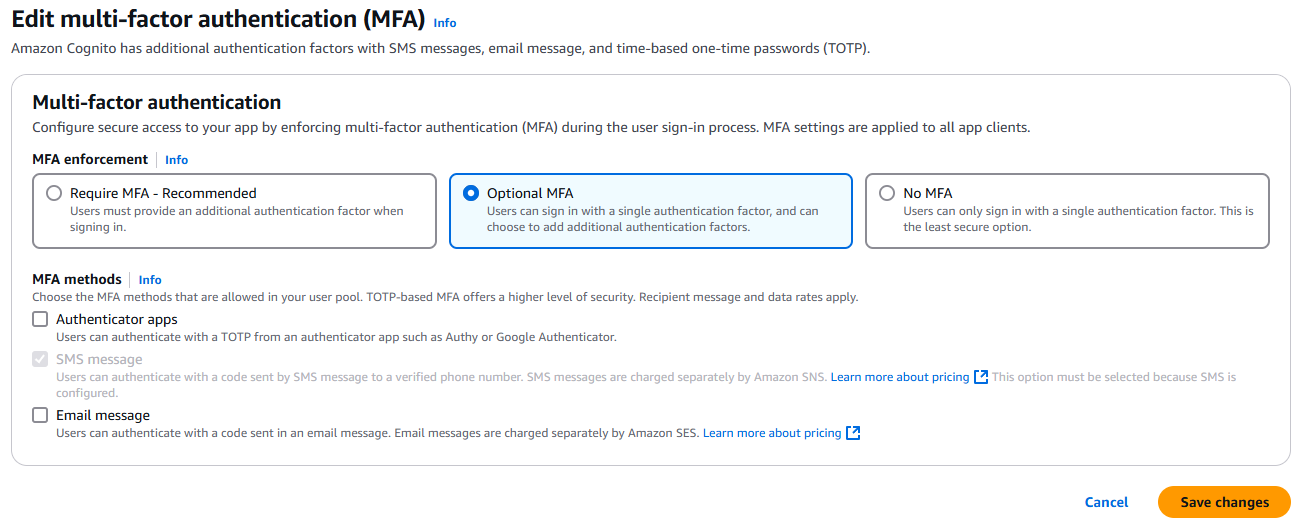Select the Require MFA - Recommended radio button
This screenshot has width=1304, height=531.
[54, 194]
